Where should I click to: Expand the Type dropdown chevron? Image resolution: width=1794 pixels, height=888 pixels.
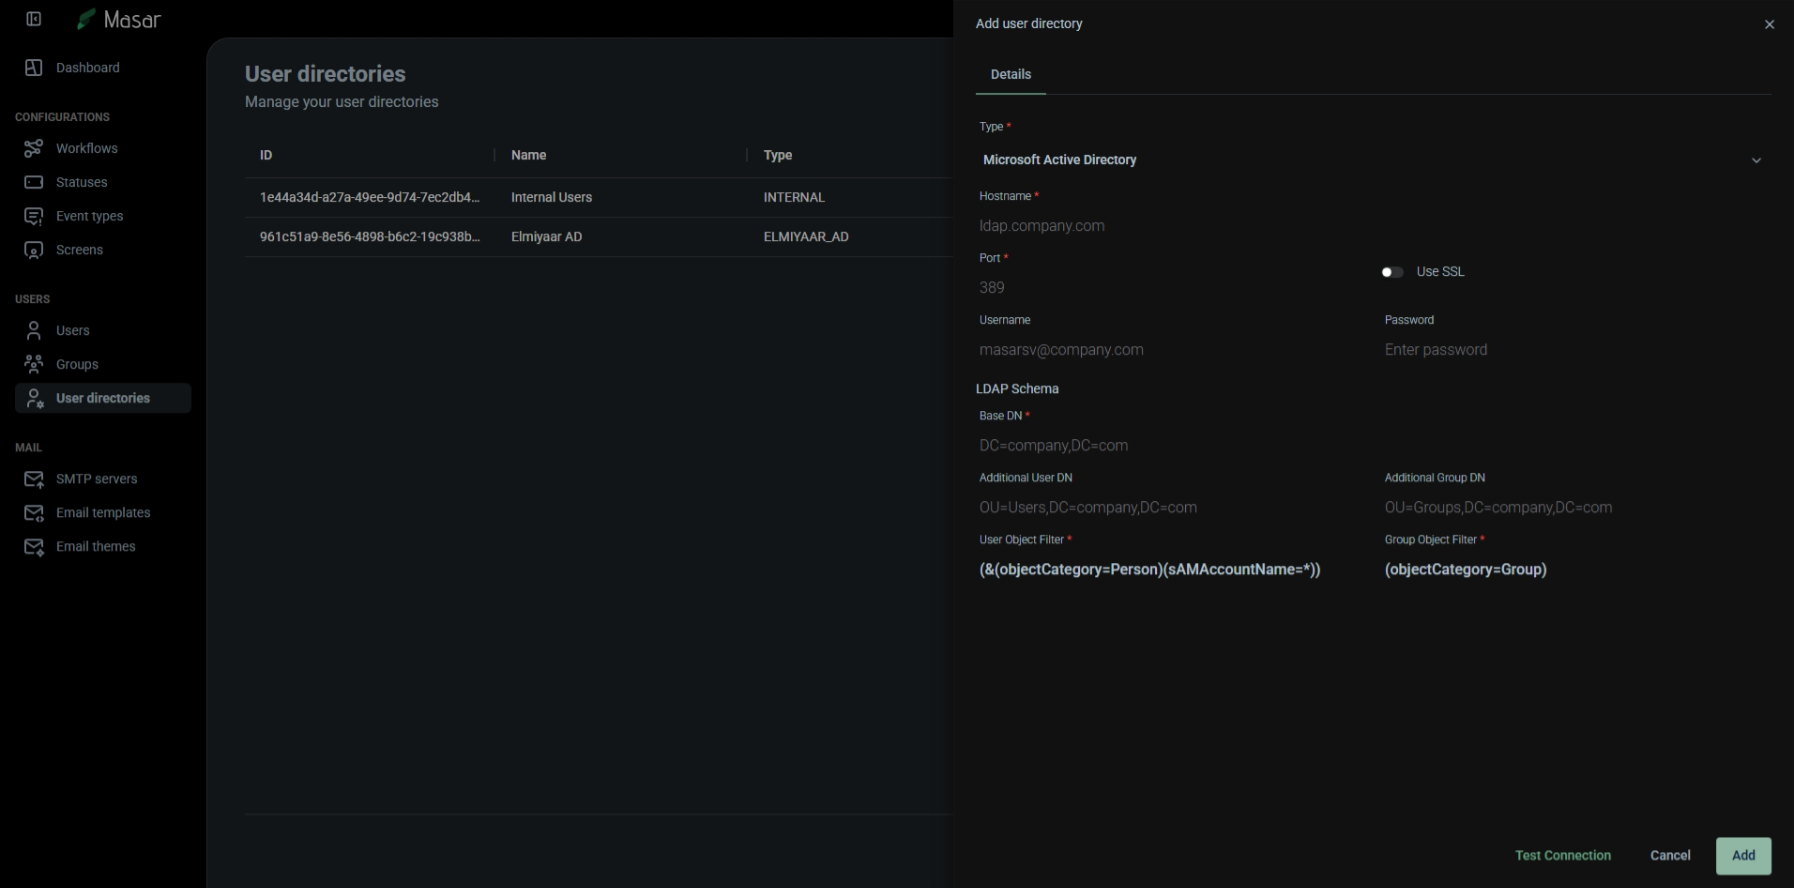[1756, 160]
